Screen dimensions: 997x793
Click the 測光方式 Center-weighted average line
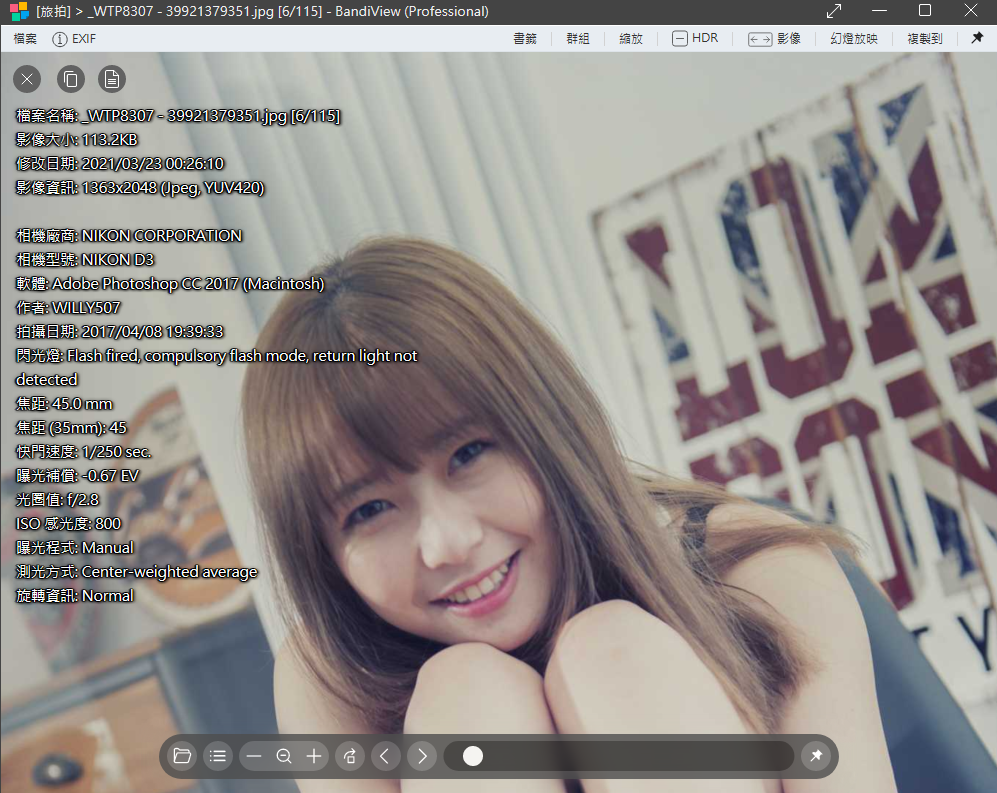click(136, 572)
